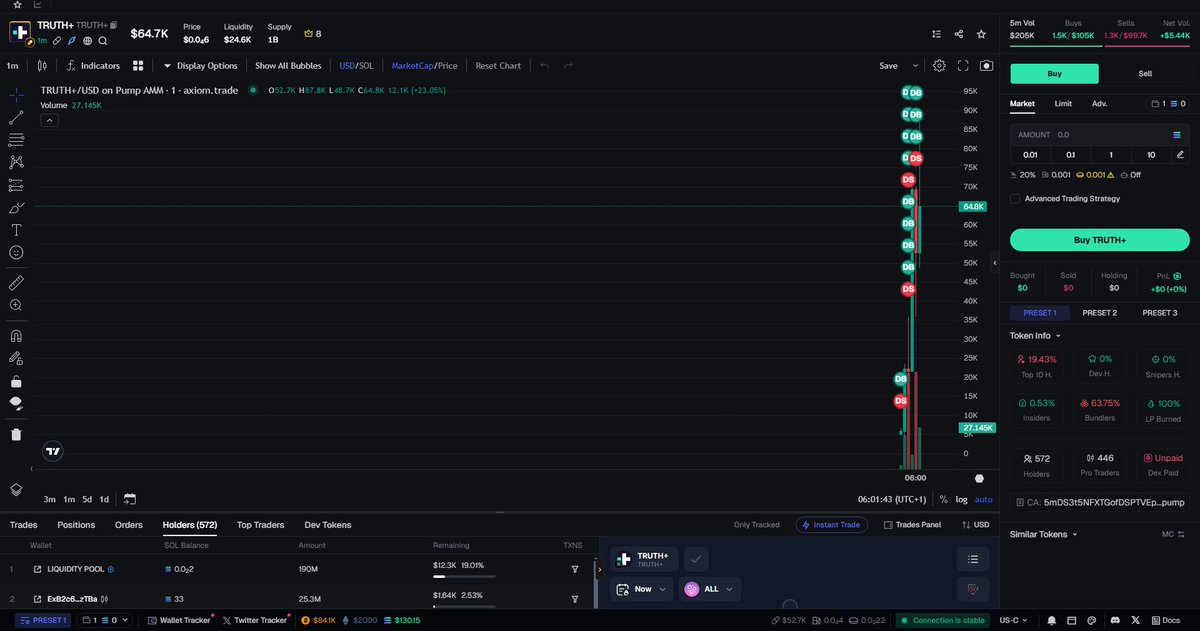Image resolution: width=1200 pixels, height=631 pixels.
Task: Select the ruler measure tool
Action: pyautogui.click(x=16, y=283)
